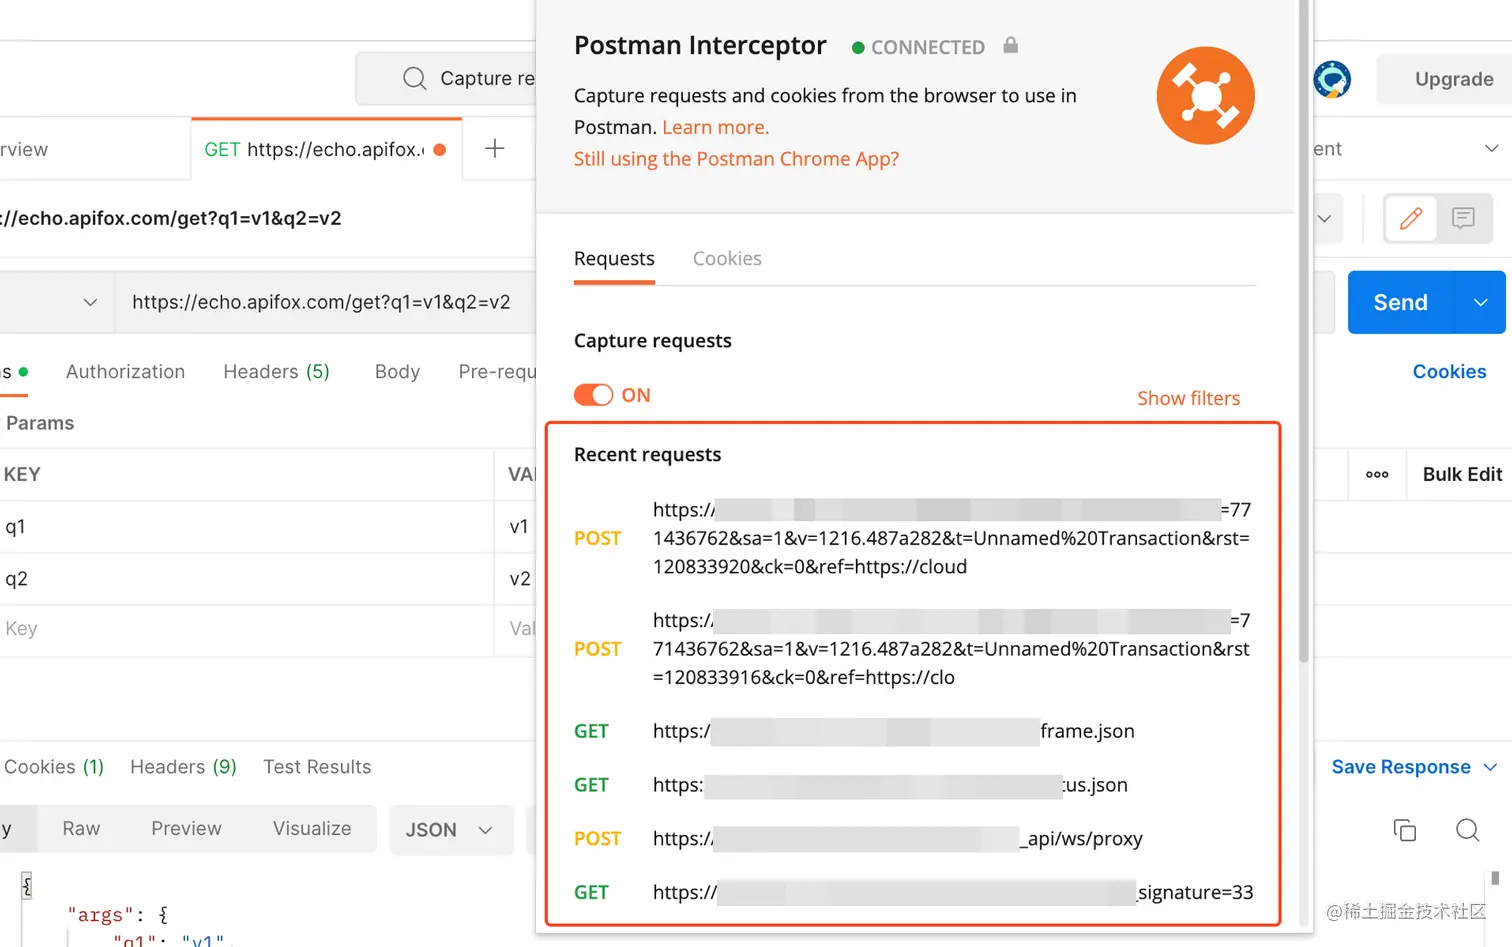The height and width of the screenshot is (947, 1512).
Task: Click the green CONNECTED status dot
Action: (x=860, y=46)
